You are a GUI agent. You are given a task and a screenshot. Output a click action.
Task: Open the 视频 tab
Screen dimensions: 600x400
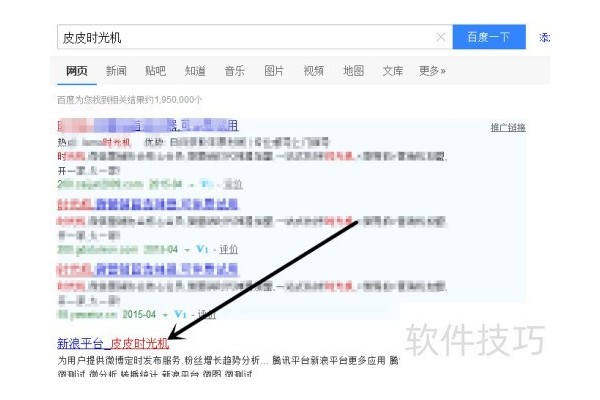click(313, 71)
